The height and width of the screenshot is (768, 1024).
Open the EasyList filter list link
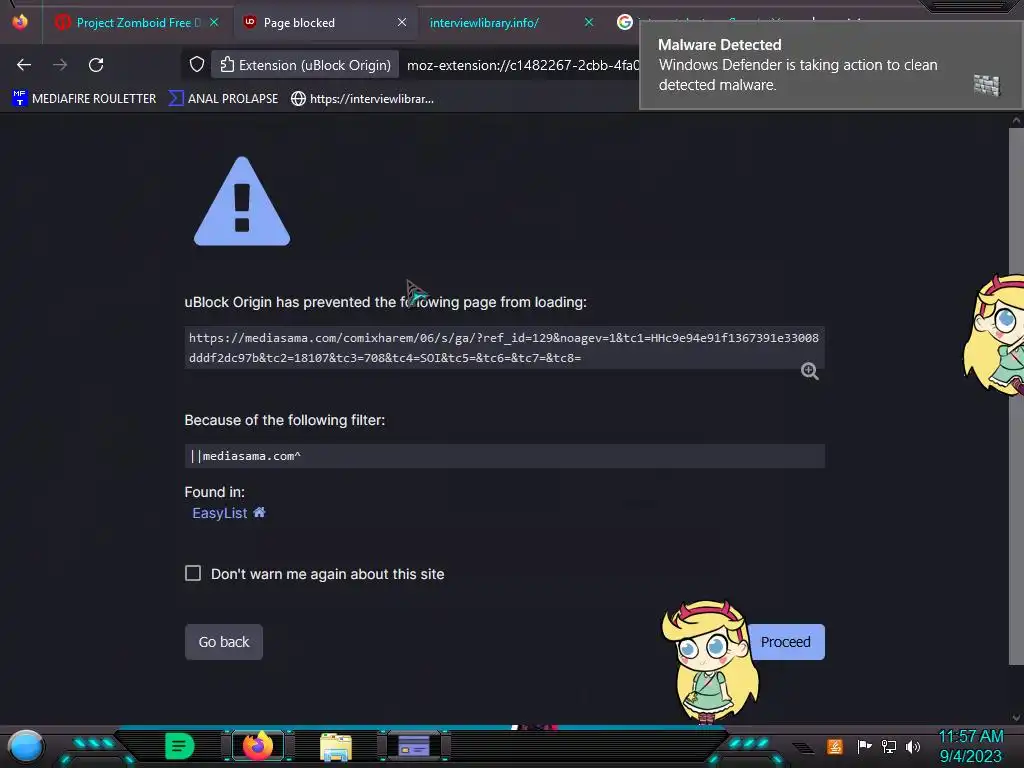pos(219,513)
